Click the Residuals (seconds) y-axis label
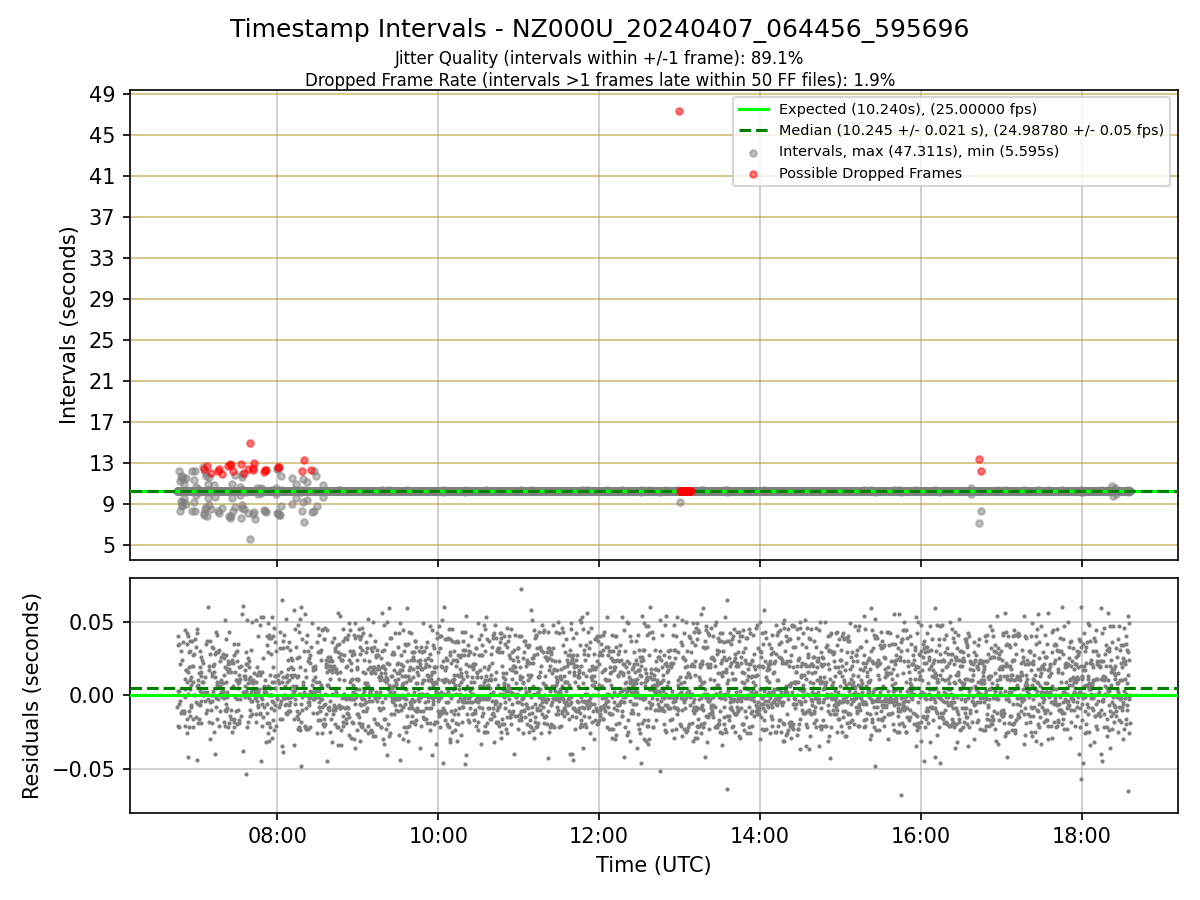This screenshot has height=900, width=1200. [31, 696]
